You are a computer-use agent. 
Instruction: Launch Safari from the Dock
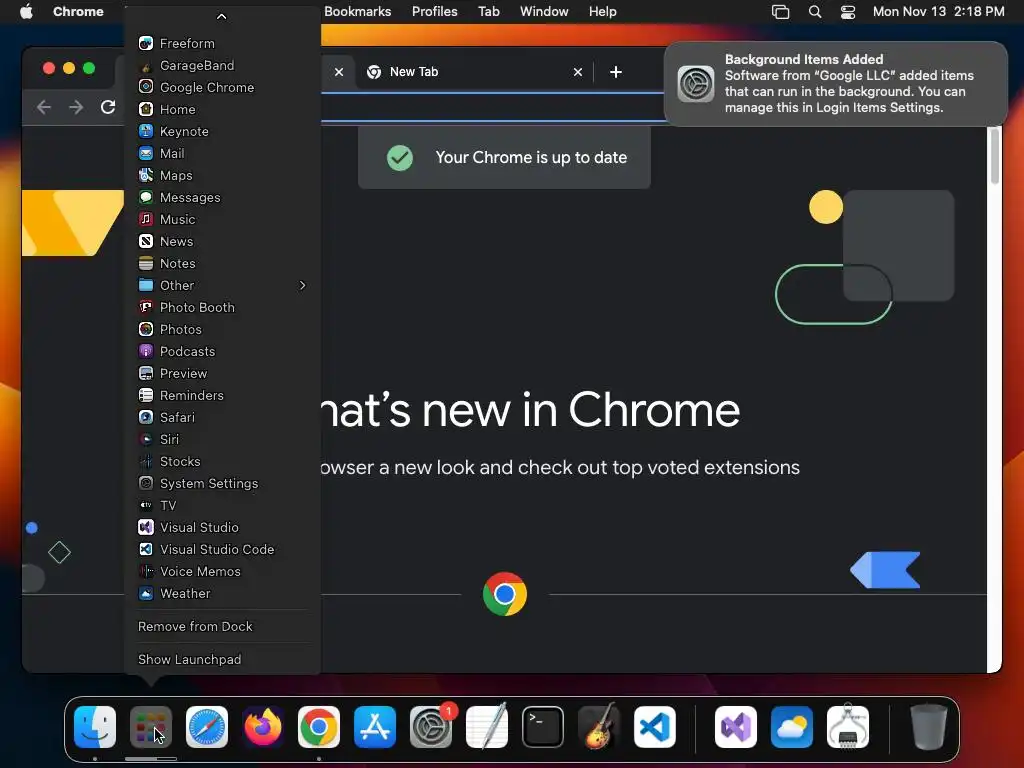coord(207,726)
